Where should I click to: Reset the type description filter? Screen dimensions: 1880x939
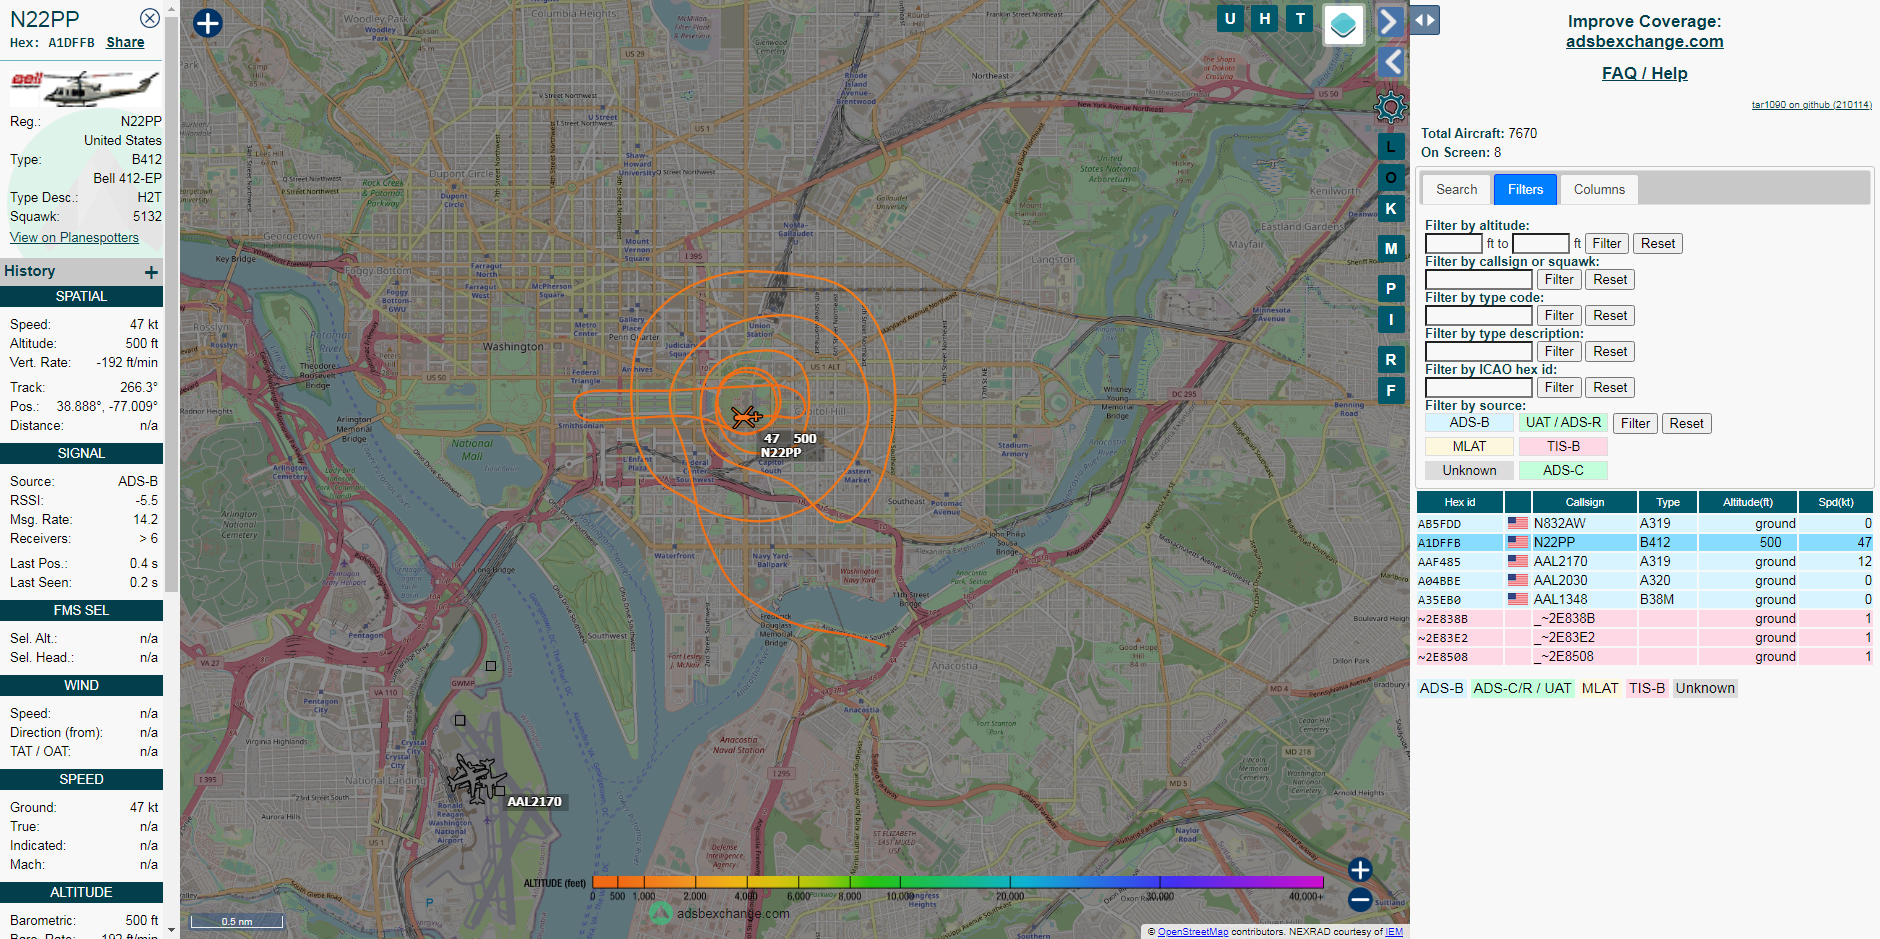(x=1610, y=352)
